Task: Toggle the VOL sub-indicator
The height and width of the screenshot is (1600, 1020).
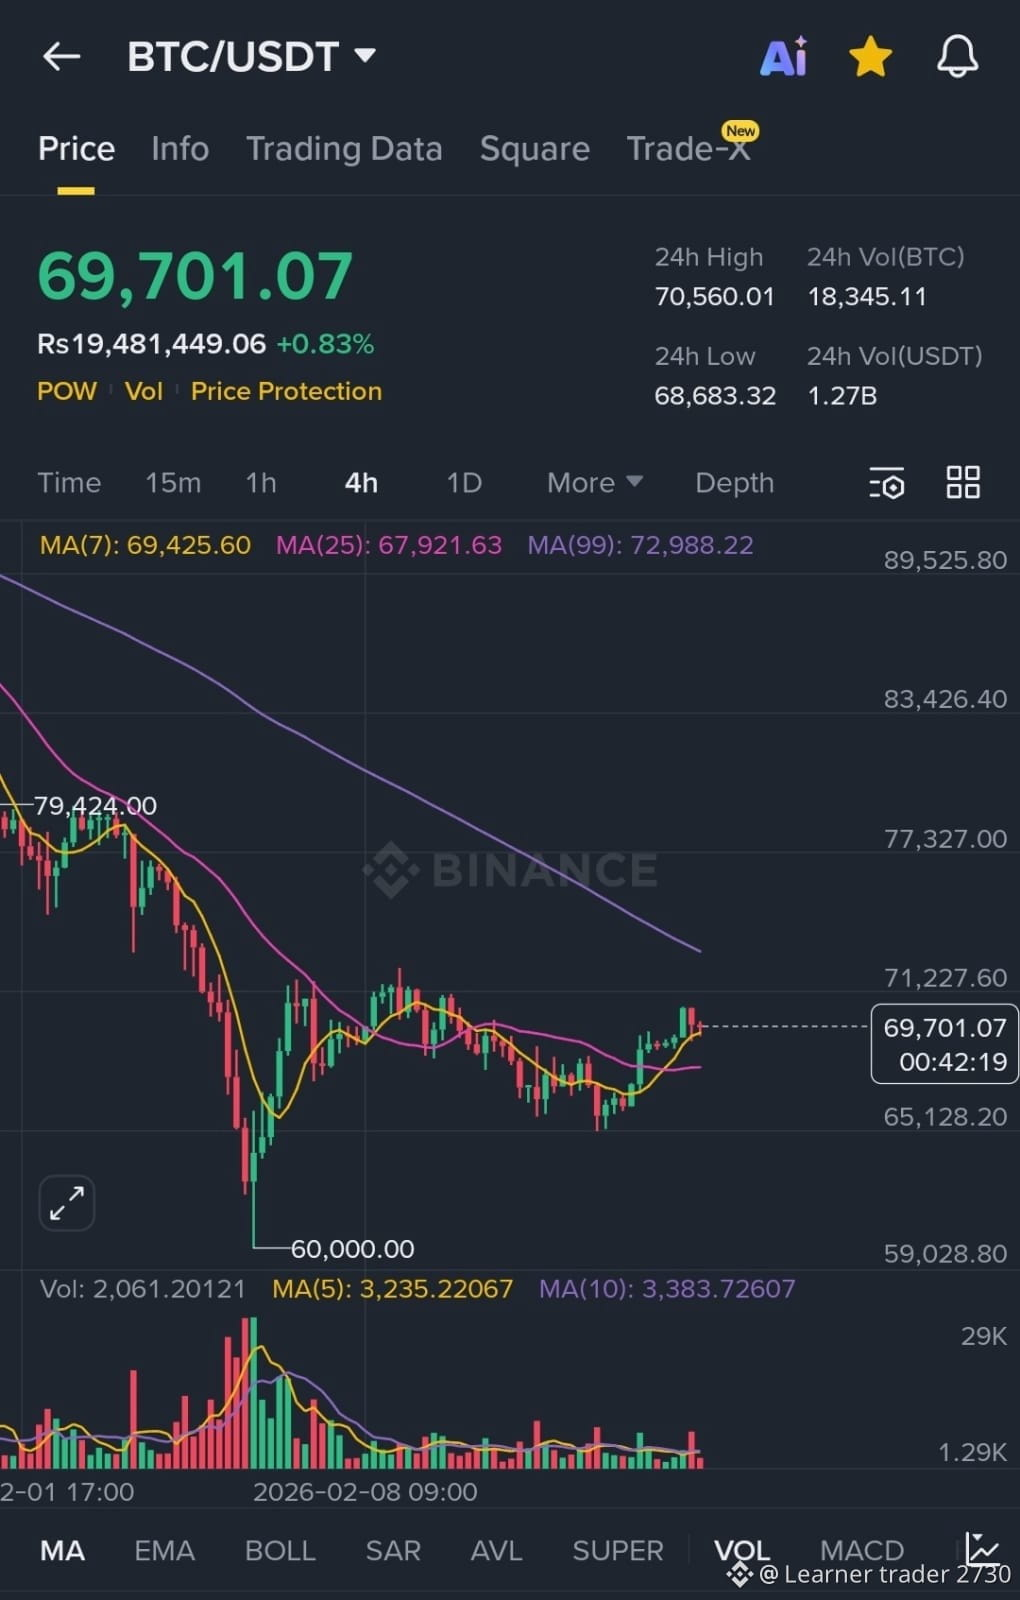Action: pyautogui.click(x=742, y=1550)
